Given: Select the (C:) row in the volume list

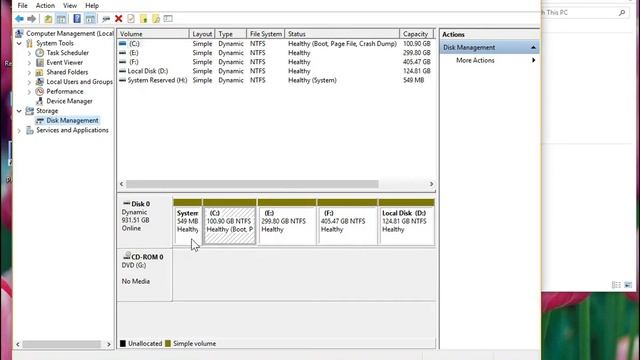Looking at the screenshot, I should pyautogui.click(x=276, y=44).
